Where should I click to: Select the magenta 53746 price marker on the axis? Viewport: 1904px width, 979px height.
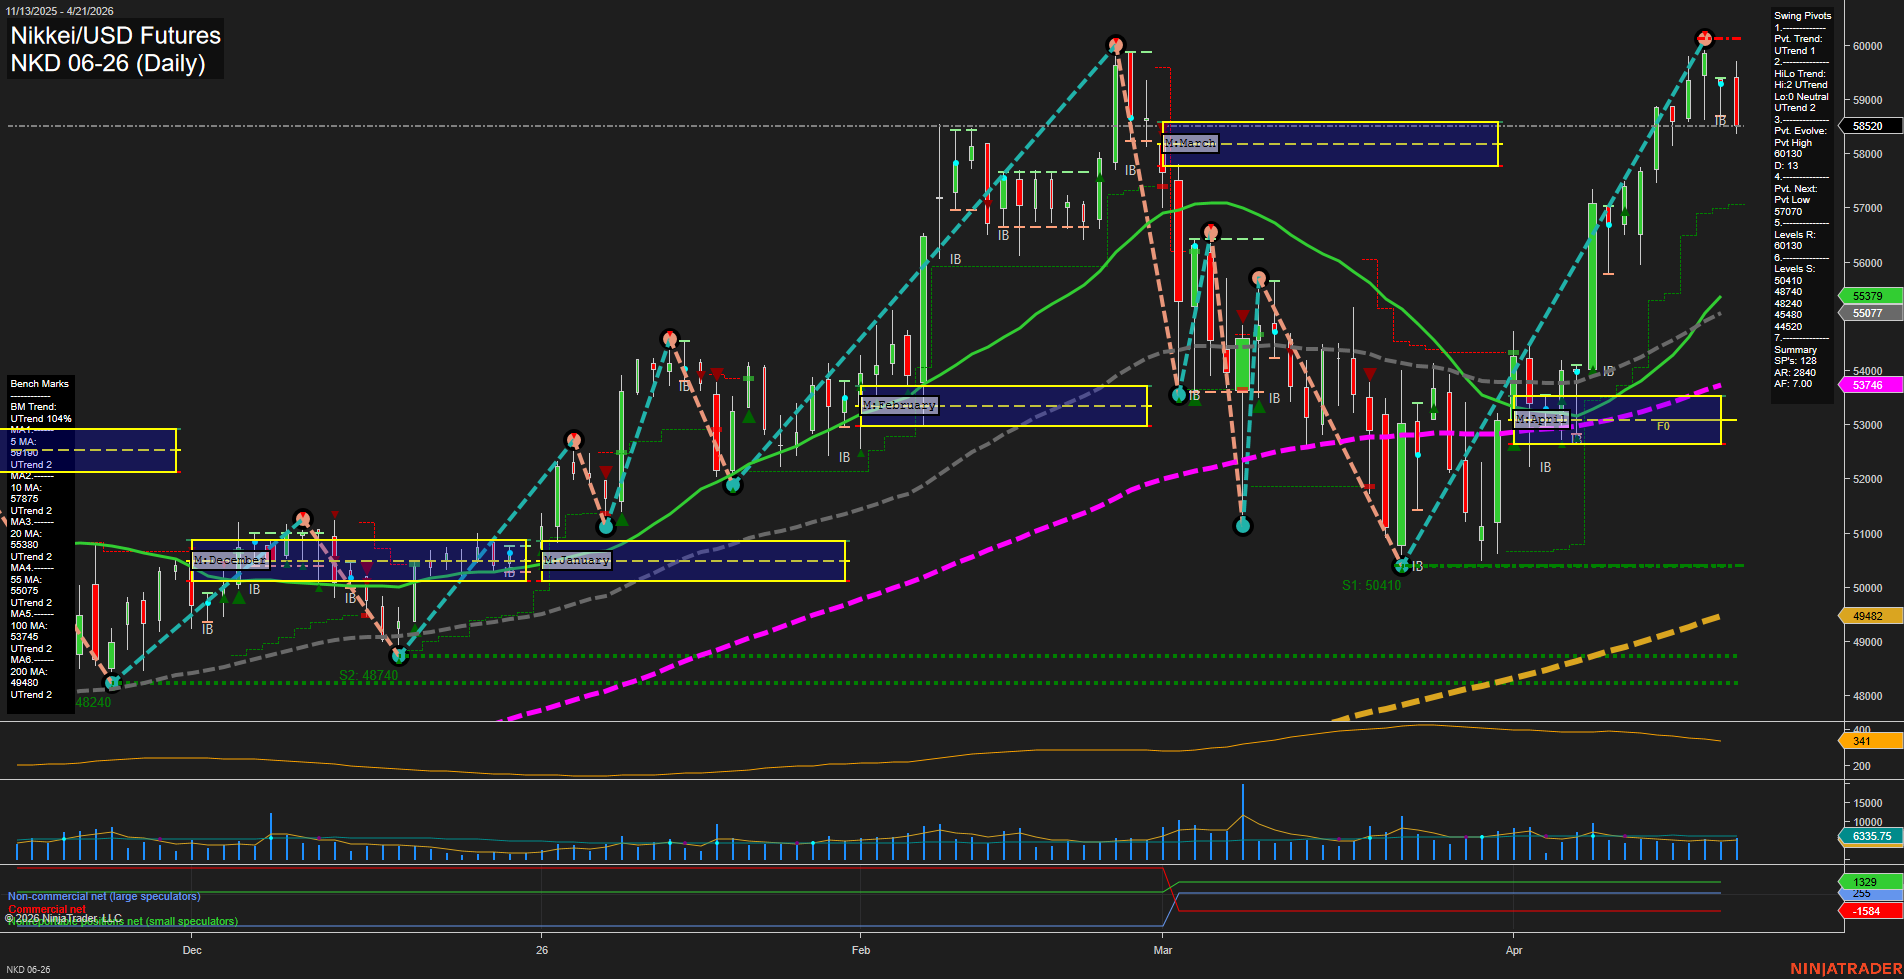click(x=1868, y=385)
